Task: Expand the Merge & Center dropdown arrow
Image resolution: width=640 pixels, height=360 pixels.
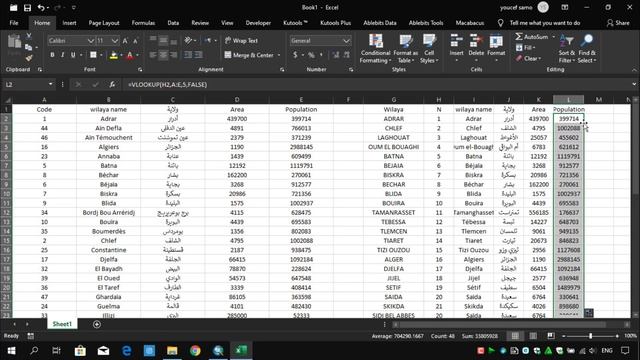Action: [279, 55]
